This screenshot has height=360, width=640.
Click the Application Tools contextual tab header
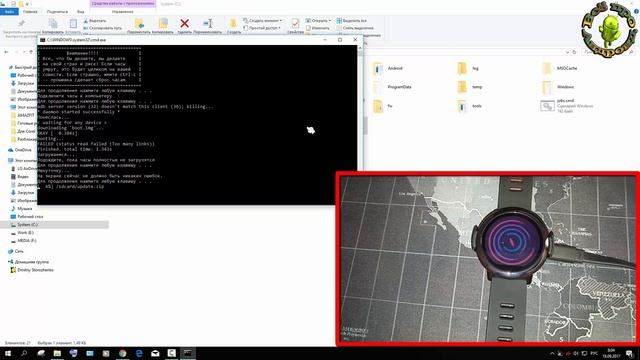pos(123,3)
